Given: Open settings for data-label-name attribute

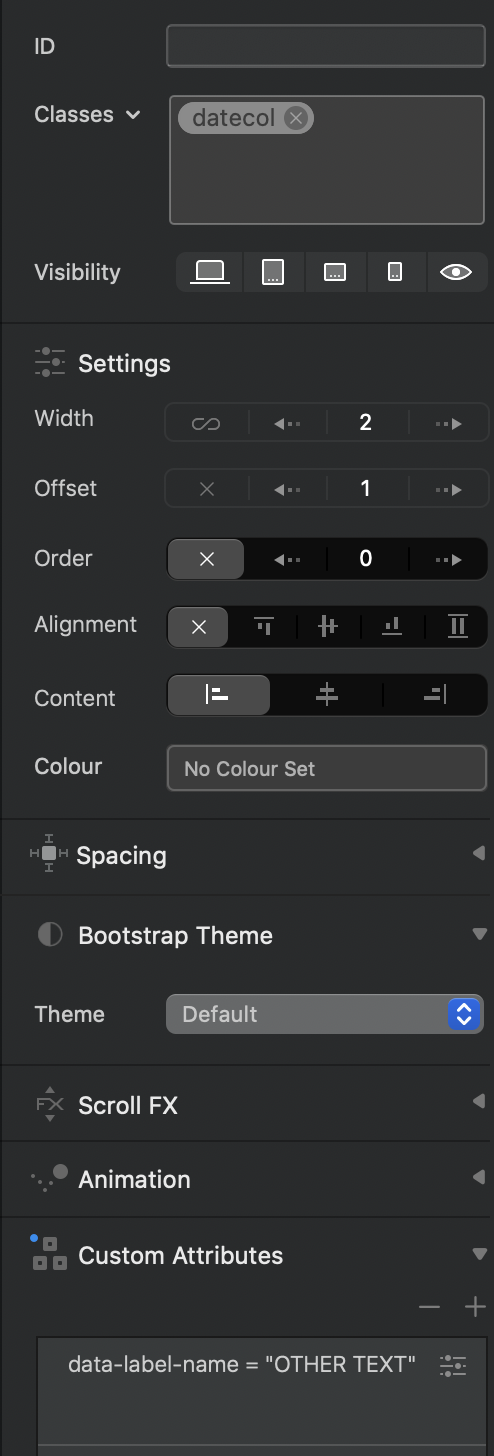Looking at the screenshot, I should point(453,1365).
